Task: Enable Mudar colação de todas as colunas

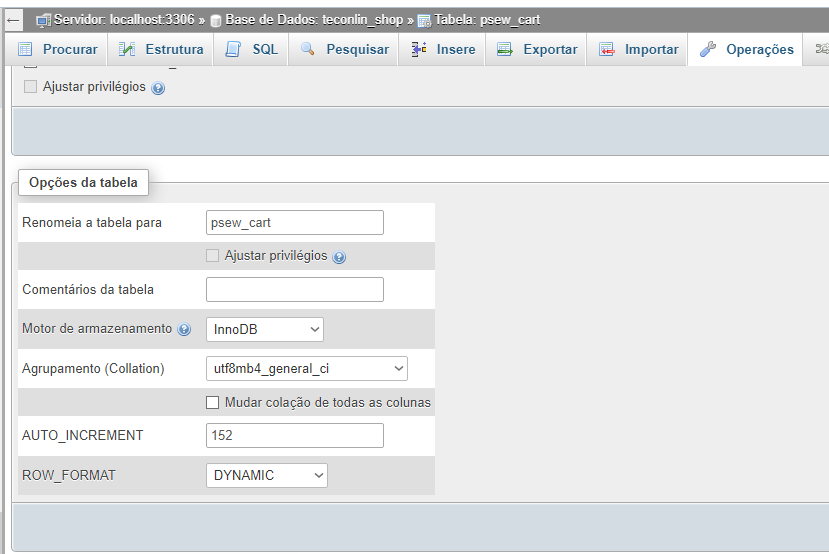Action: (212, 403)
